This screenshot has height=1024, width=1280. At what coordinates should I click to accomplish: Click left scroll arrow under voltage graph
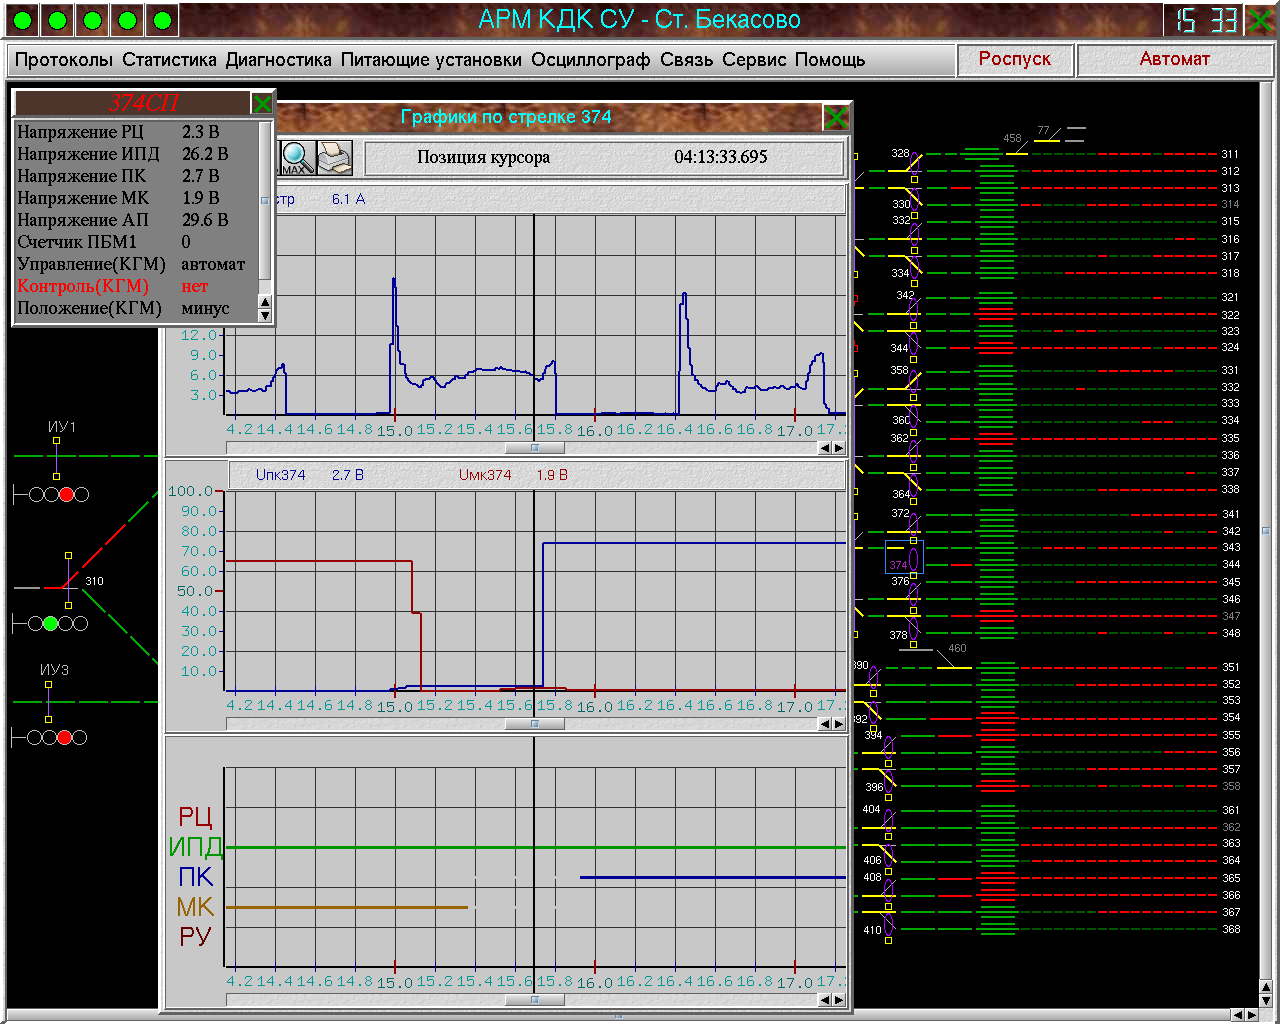(825, 724)
